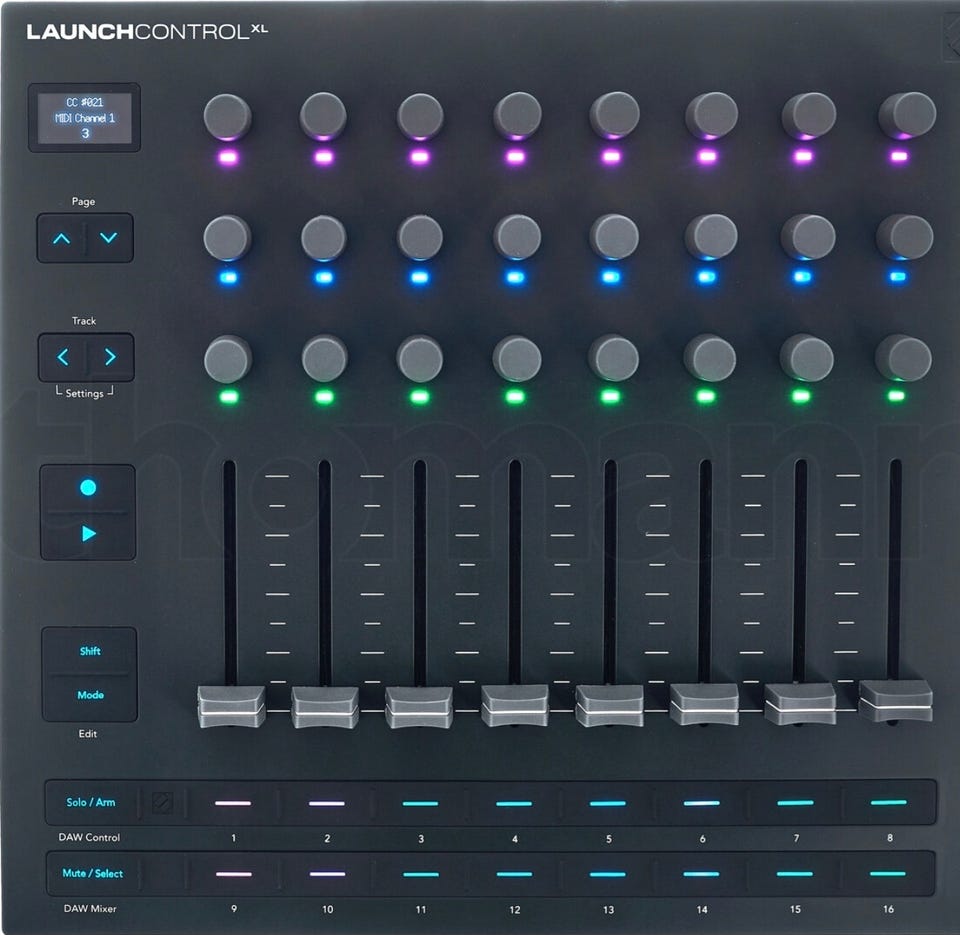Hit the Play triangle button
The width and height of the screenshot is (960, 935).
click(x=88, y=534)
